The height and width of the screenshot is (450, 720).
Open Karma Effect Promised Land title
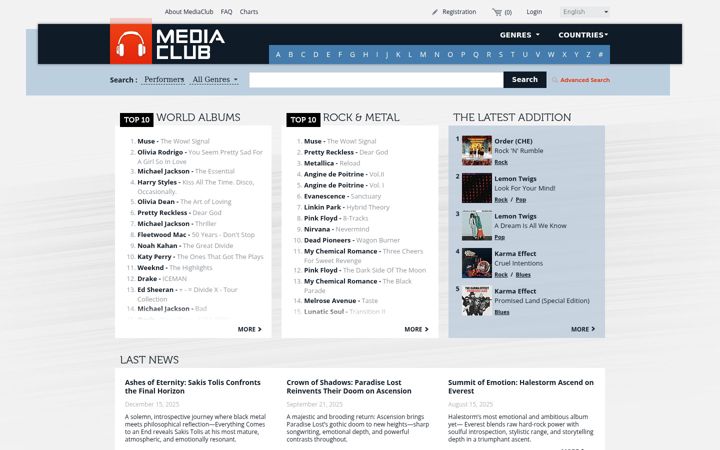click(542, 301)
